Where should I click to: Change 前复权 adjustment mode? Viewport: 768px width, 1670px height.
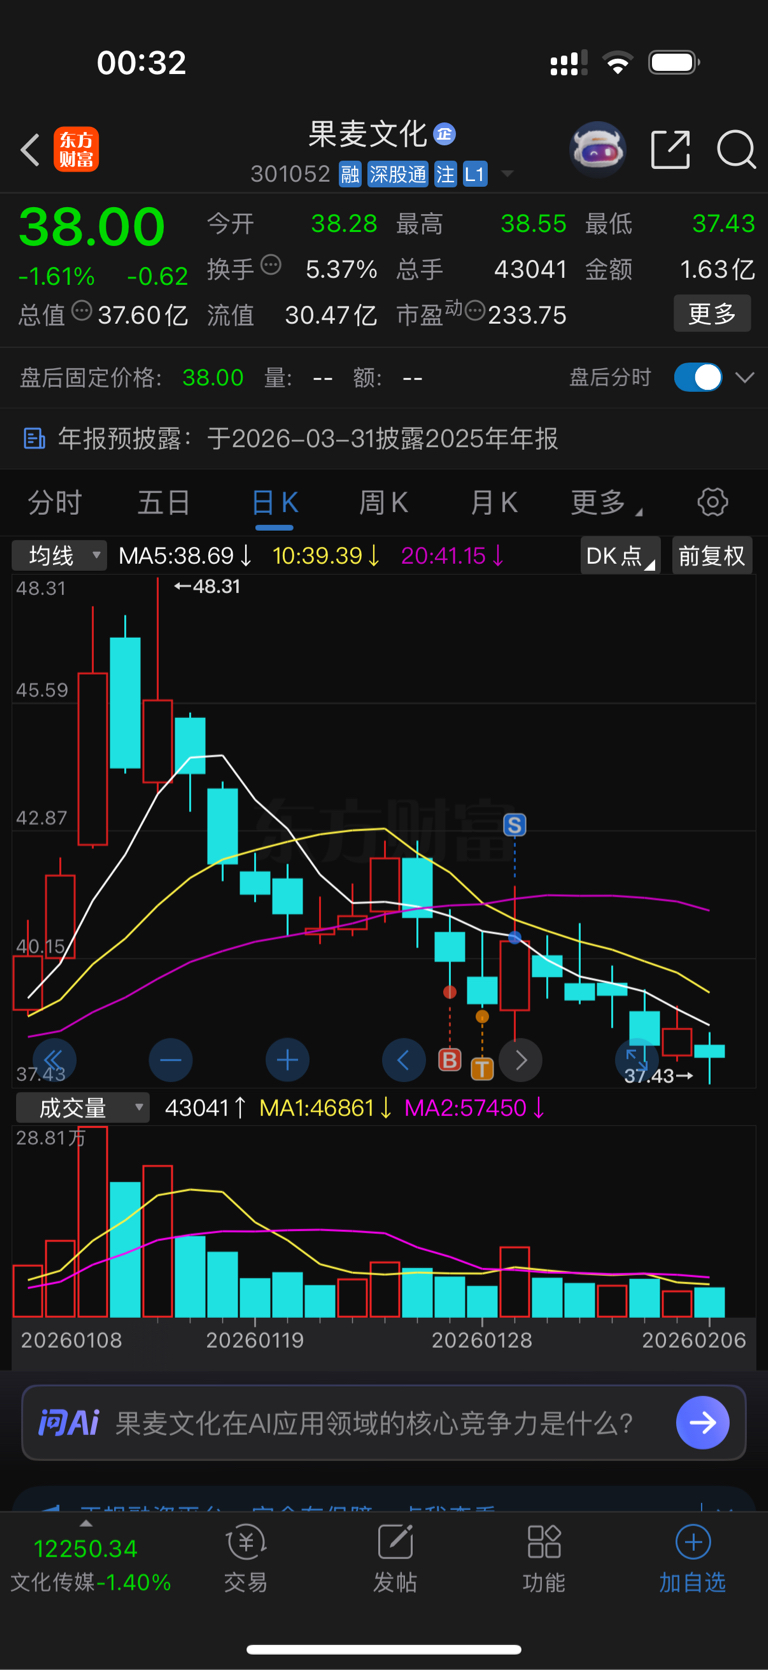pos(712,556)
